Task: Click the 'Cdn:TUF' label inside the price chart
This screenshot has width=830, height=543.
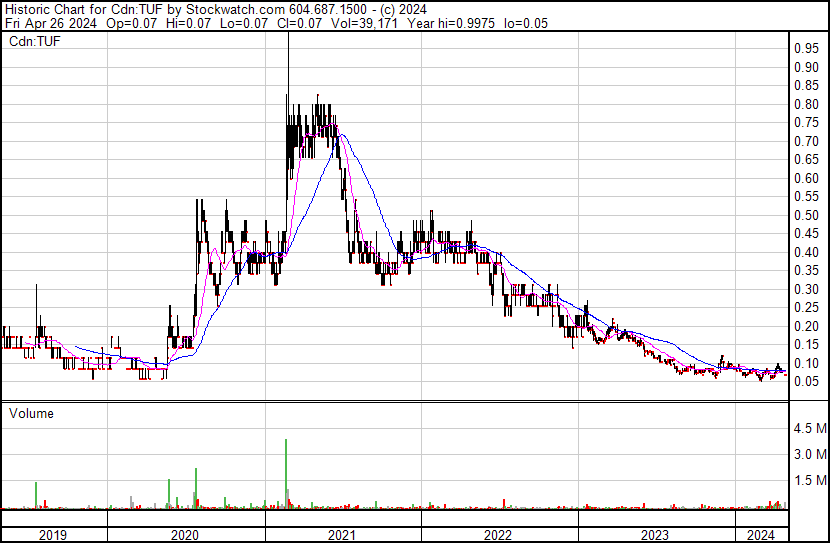Action: 35,41
